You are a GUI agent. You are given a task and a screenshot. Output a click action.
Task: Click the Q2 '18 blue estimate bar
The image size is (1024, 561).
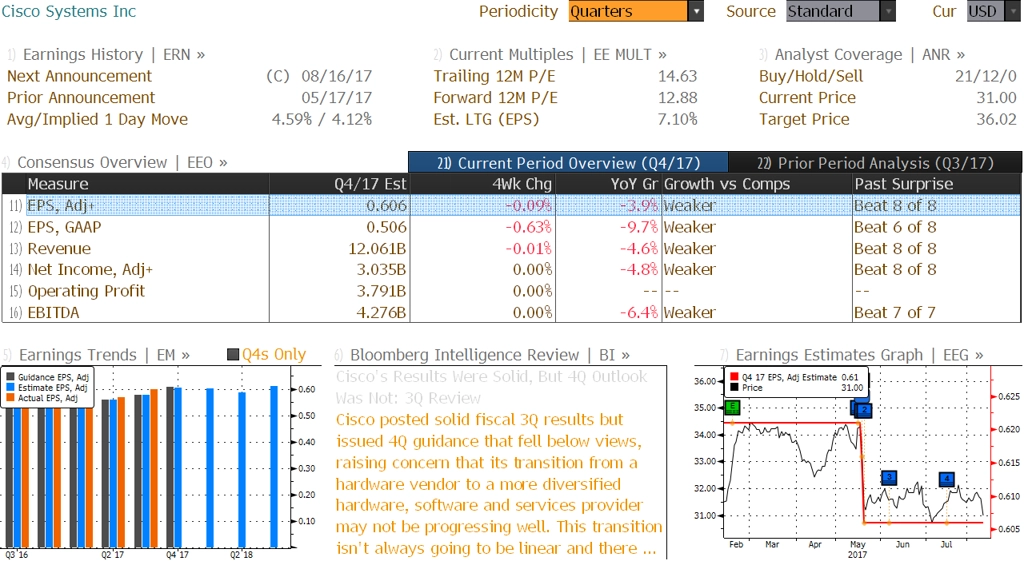tap(242, 470)
